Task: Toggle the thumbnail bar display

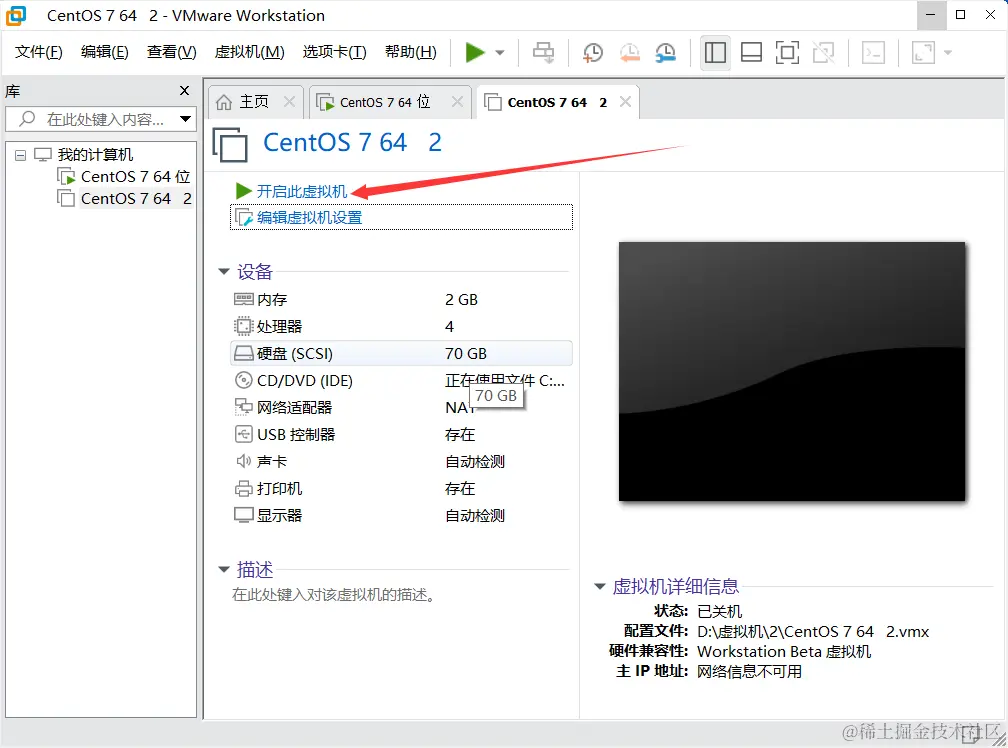Action: (x=751, y=52)
